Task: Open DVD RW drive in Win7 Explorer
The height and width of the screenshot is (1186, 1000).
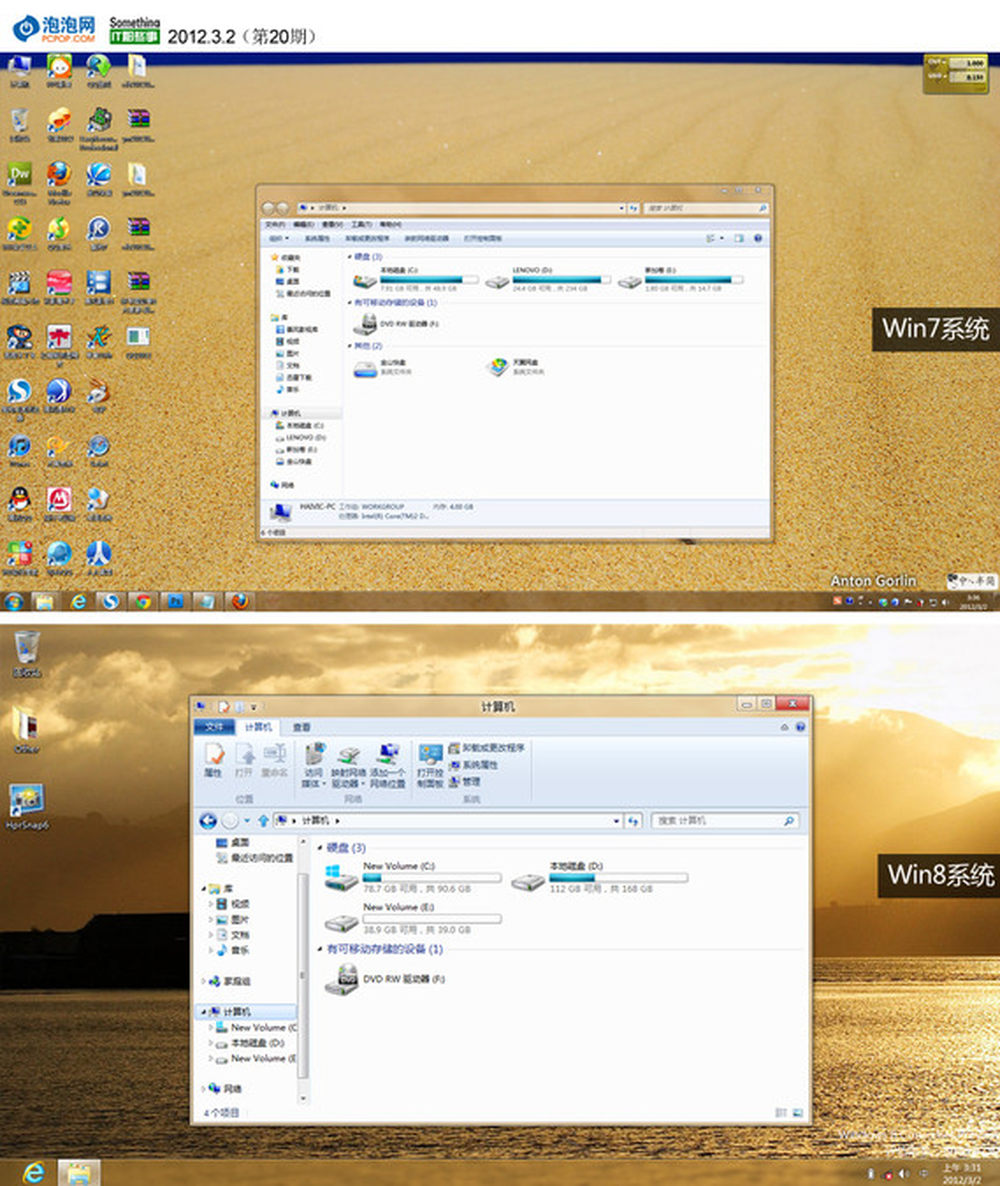Action: pos(396,324)
